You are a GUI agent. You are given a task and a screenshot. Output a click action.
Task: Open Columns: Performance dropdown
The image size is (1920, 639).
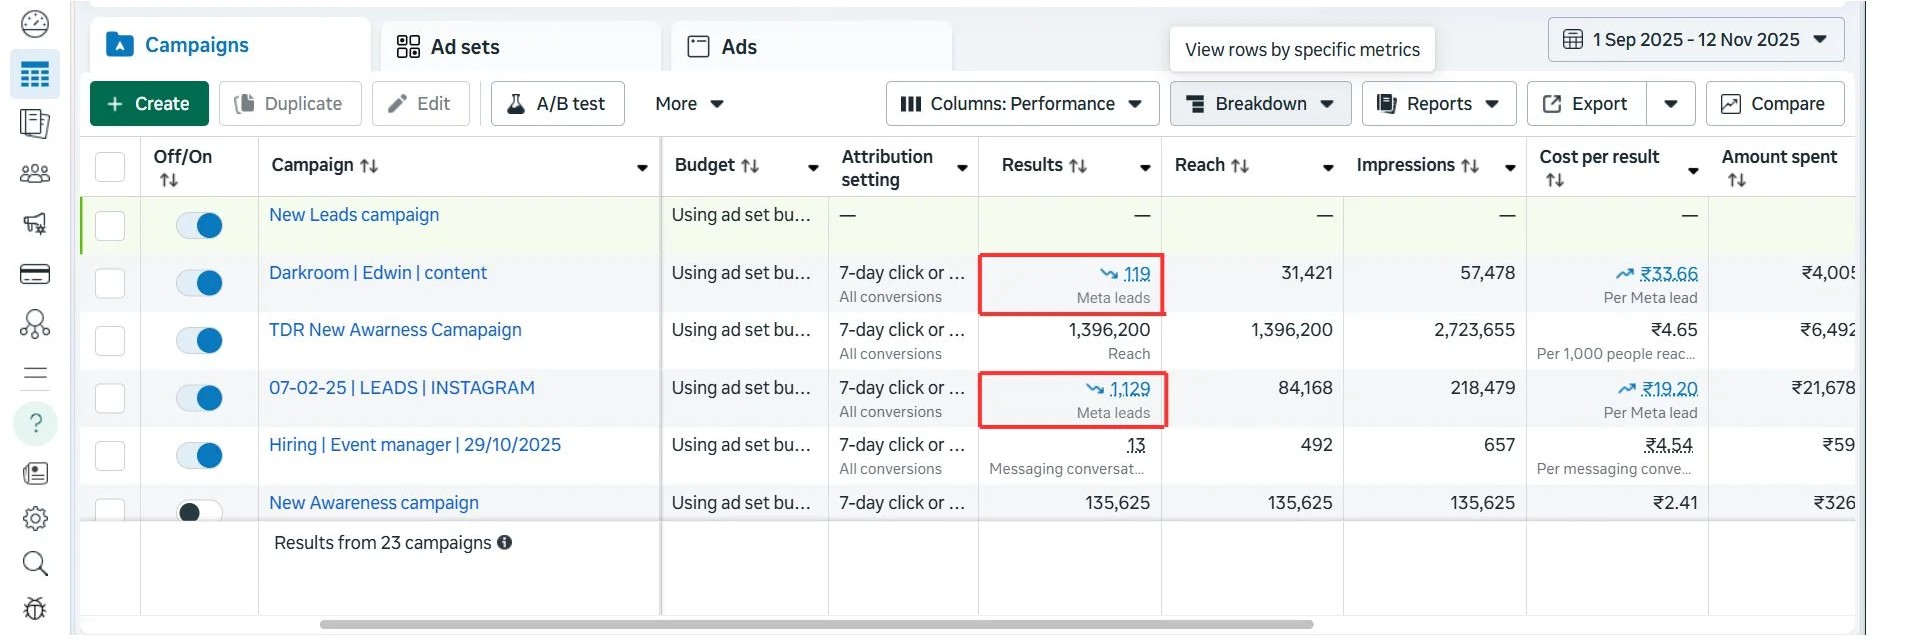pyautogui.click(x=1022, y=104)
